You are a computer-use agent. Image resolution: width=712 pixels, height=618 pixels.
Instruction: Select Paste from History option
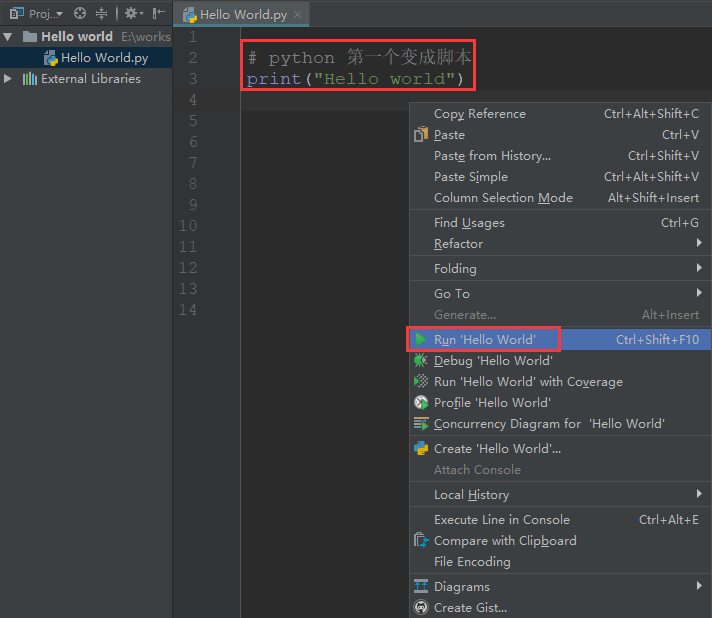pos(560,156)
